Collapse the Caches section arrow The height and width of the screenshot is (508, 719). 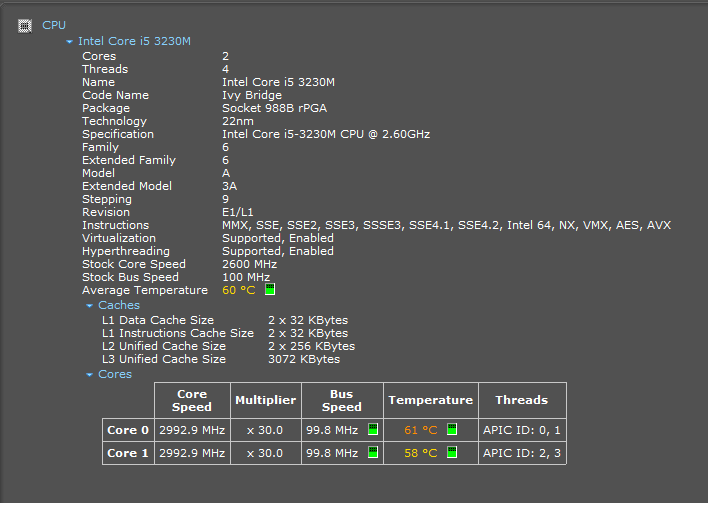pyautogui.click(x=89, y=306)
